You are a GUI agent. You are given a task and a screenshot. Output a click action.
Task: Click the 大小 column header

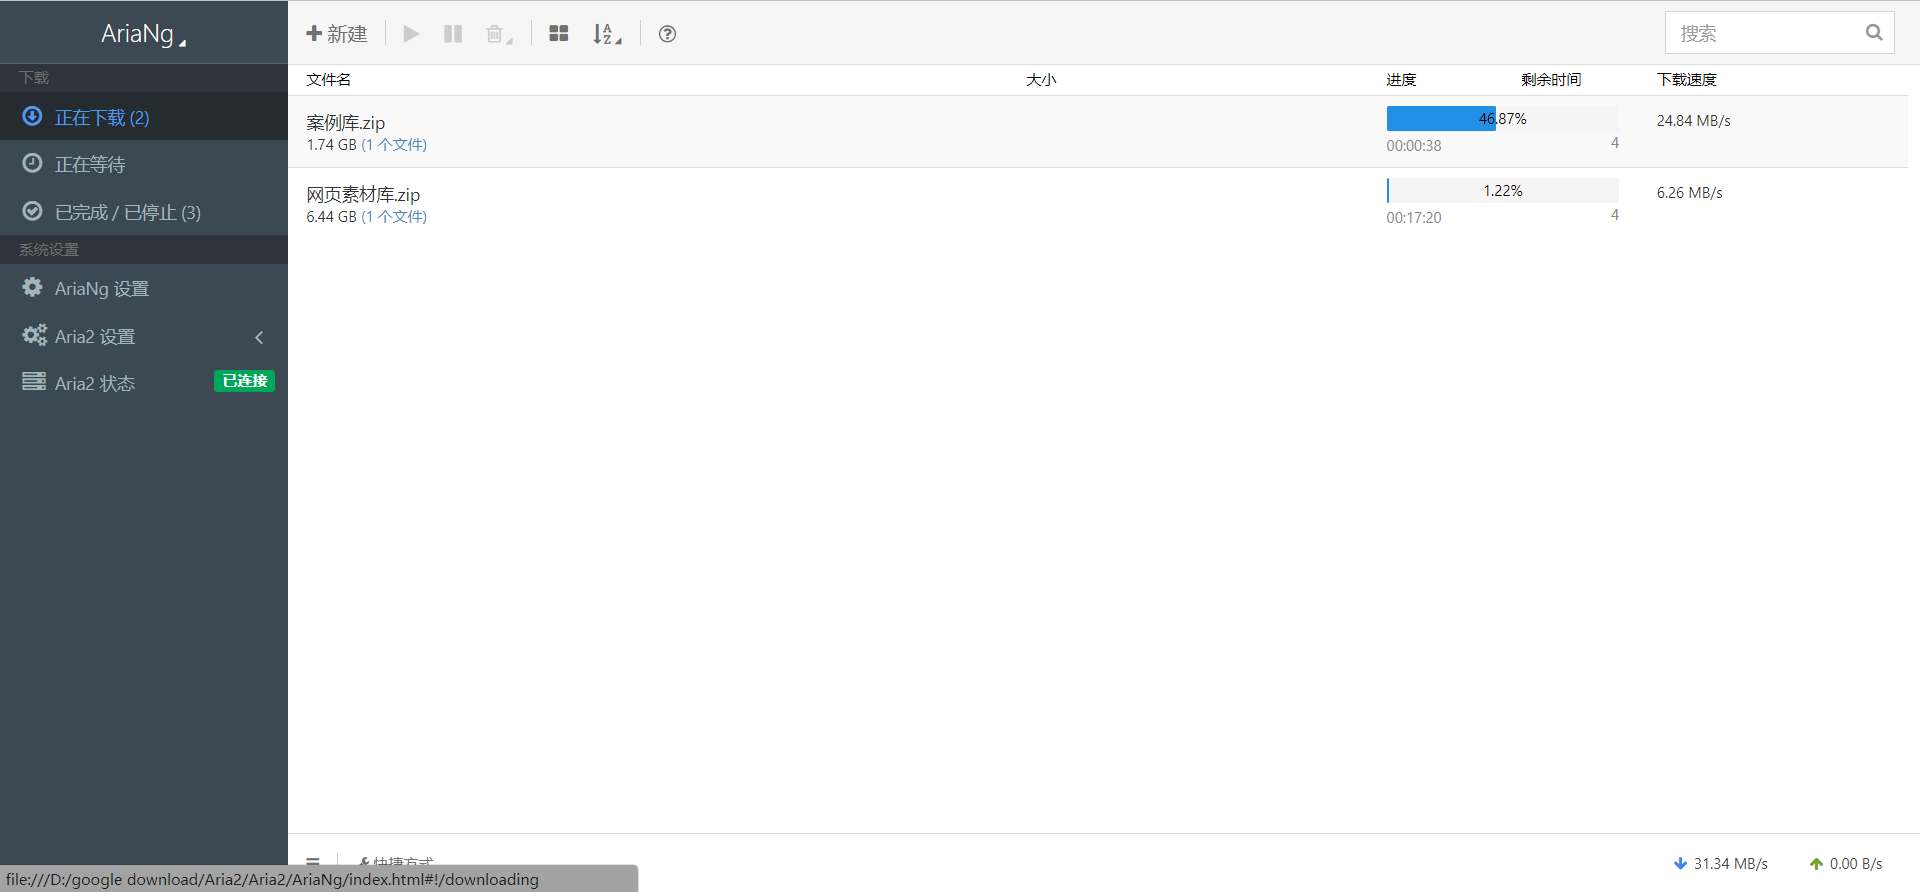(x=1041, y=80)
